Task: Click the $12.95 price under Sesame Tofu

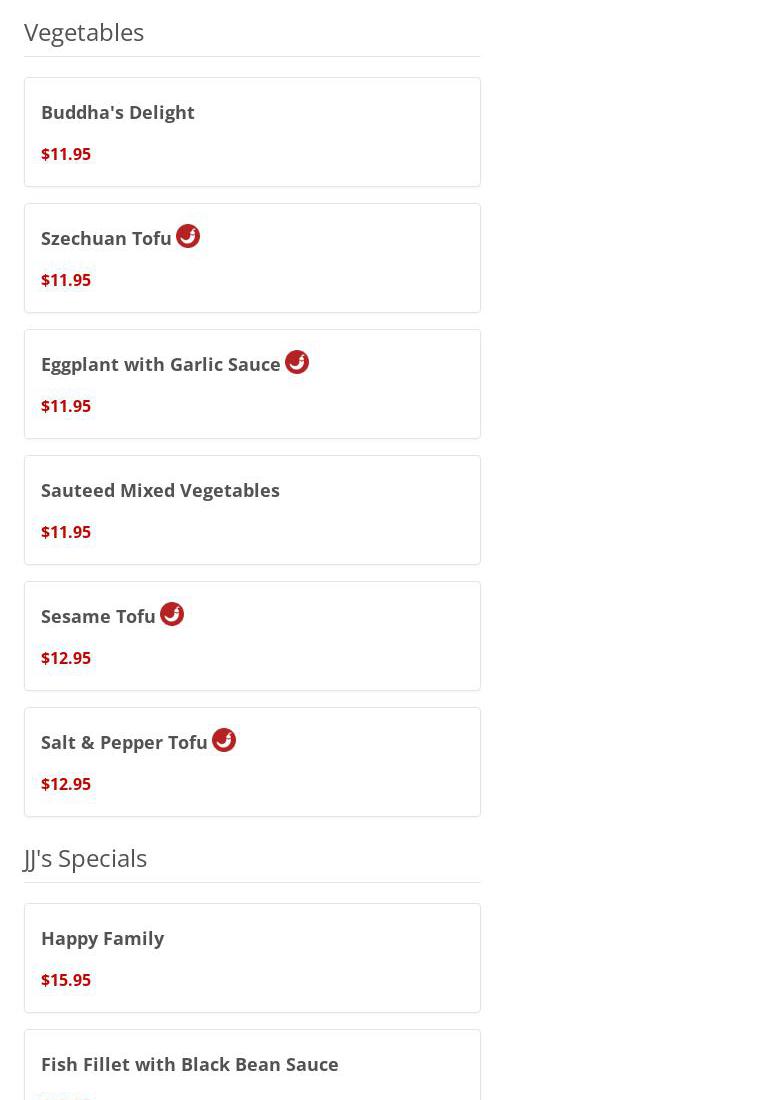Action: pos(66,658)
